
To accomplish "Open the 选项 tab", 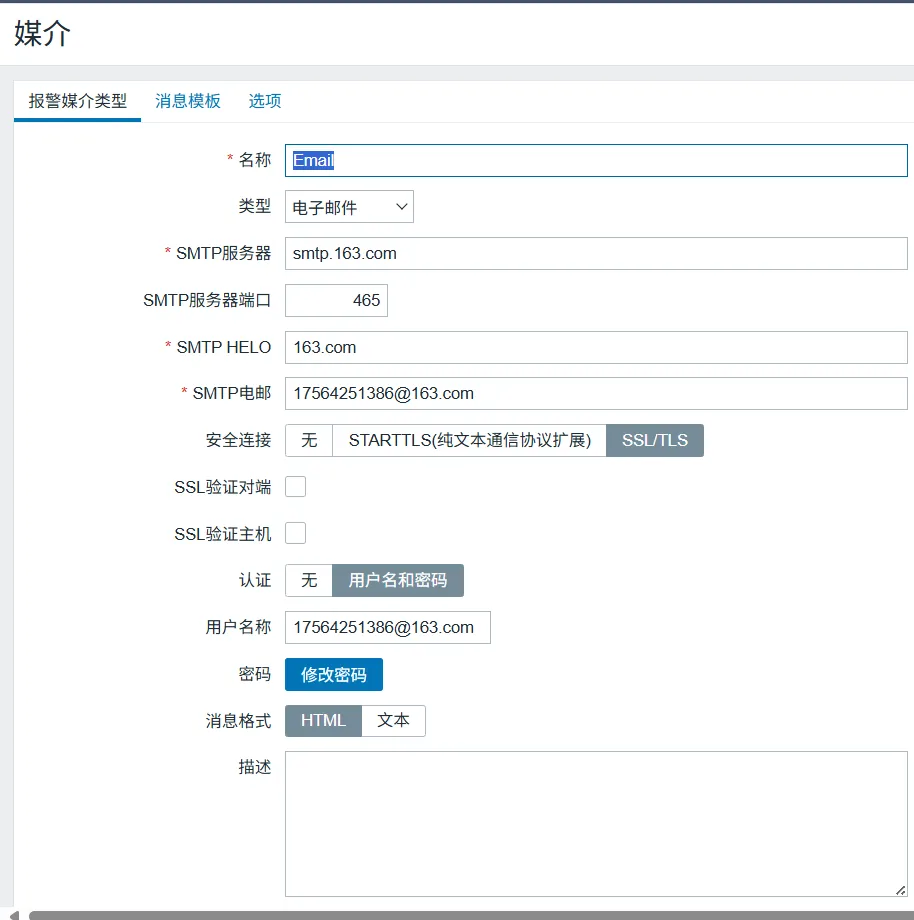I will pyautogui.click(x=265, y=101).
